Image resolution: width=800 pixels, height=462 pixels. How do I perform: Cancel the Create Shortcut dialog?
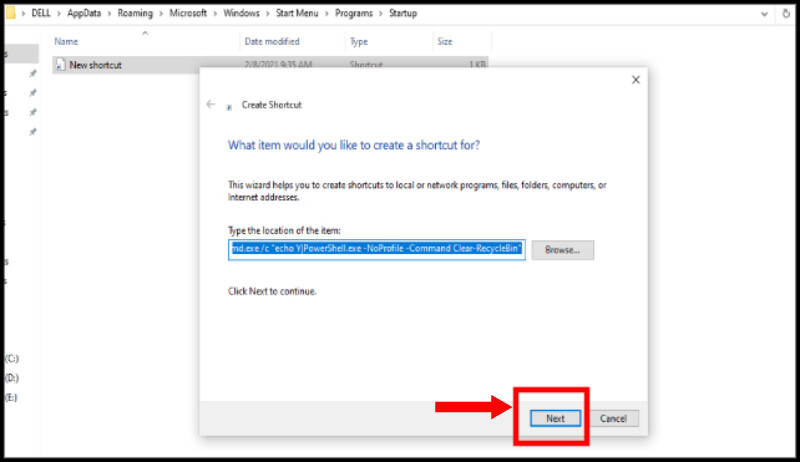(613, 418)
